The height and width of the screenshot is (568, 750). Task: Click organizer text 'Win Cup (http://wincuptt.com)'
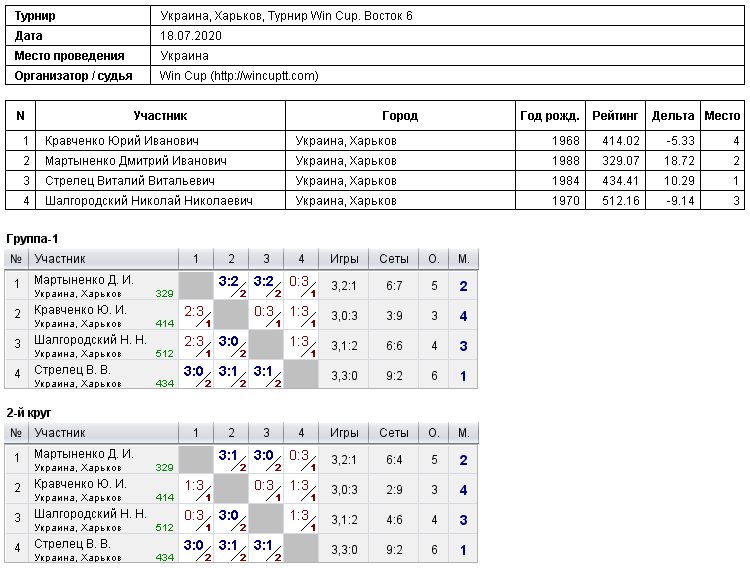click(x=239, y=76)
